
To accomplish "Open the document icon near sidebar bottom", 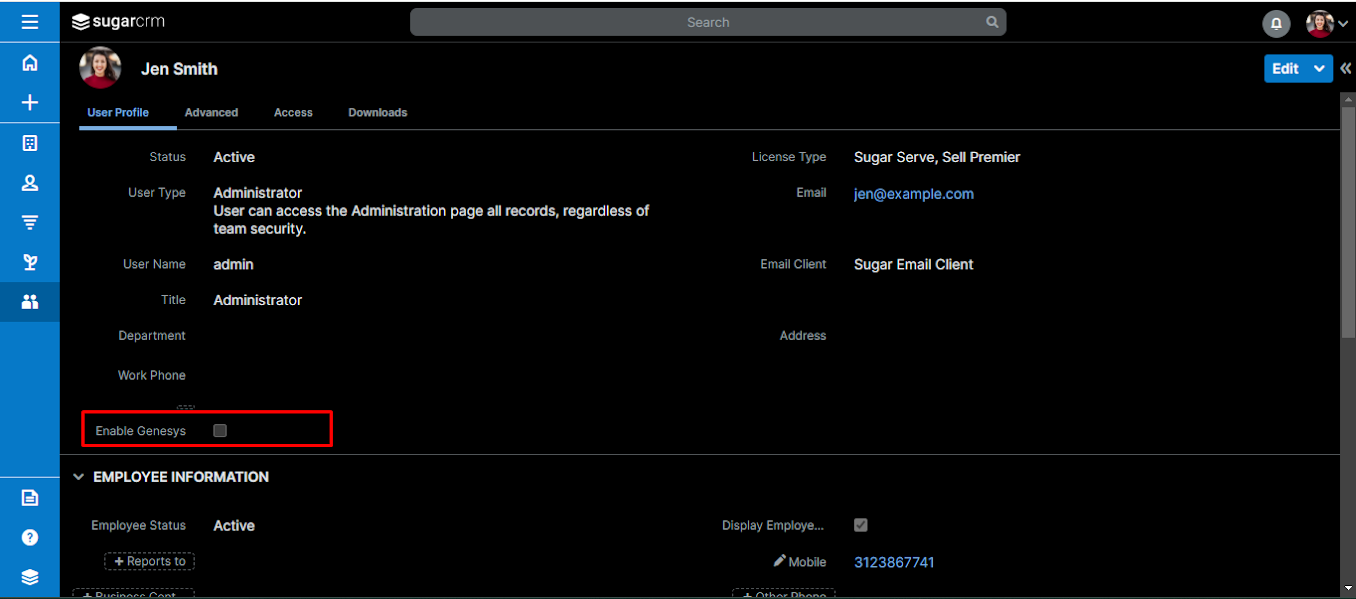I will pos(30,497).
